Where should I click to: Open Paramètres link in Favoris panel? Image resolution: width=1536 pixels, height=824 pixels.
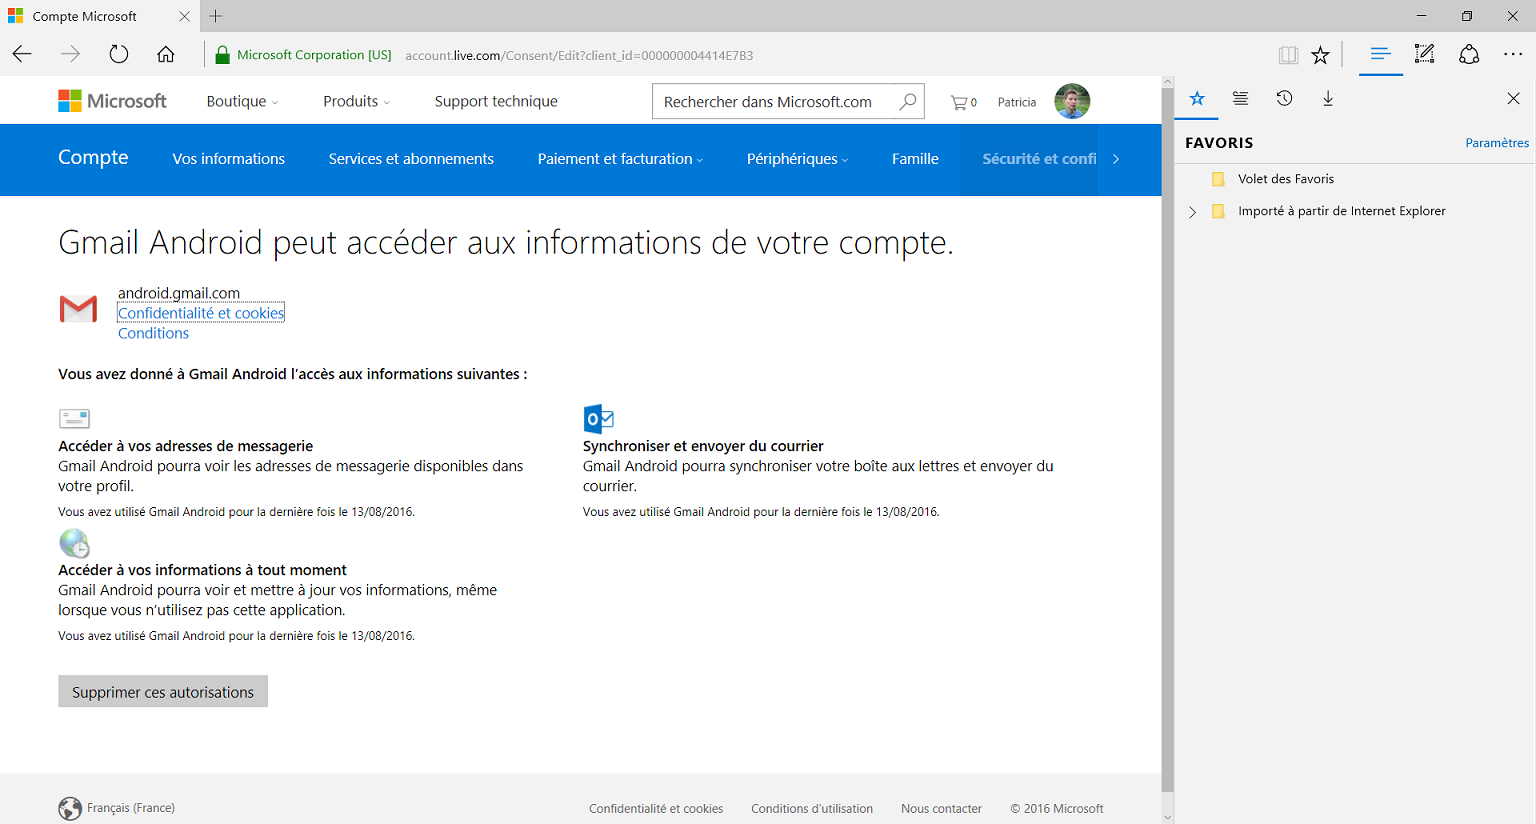tap(1497, 143)
